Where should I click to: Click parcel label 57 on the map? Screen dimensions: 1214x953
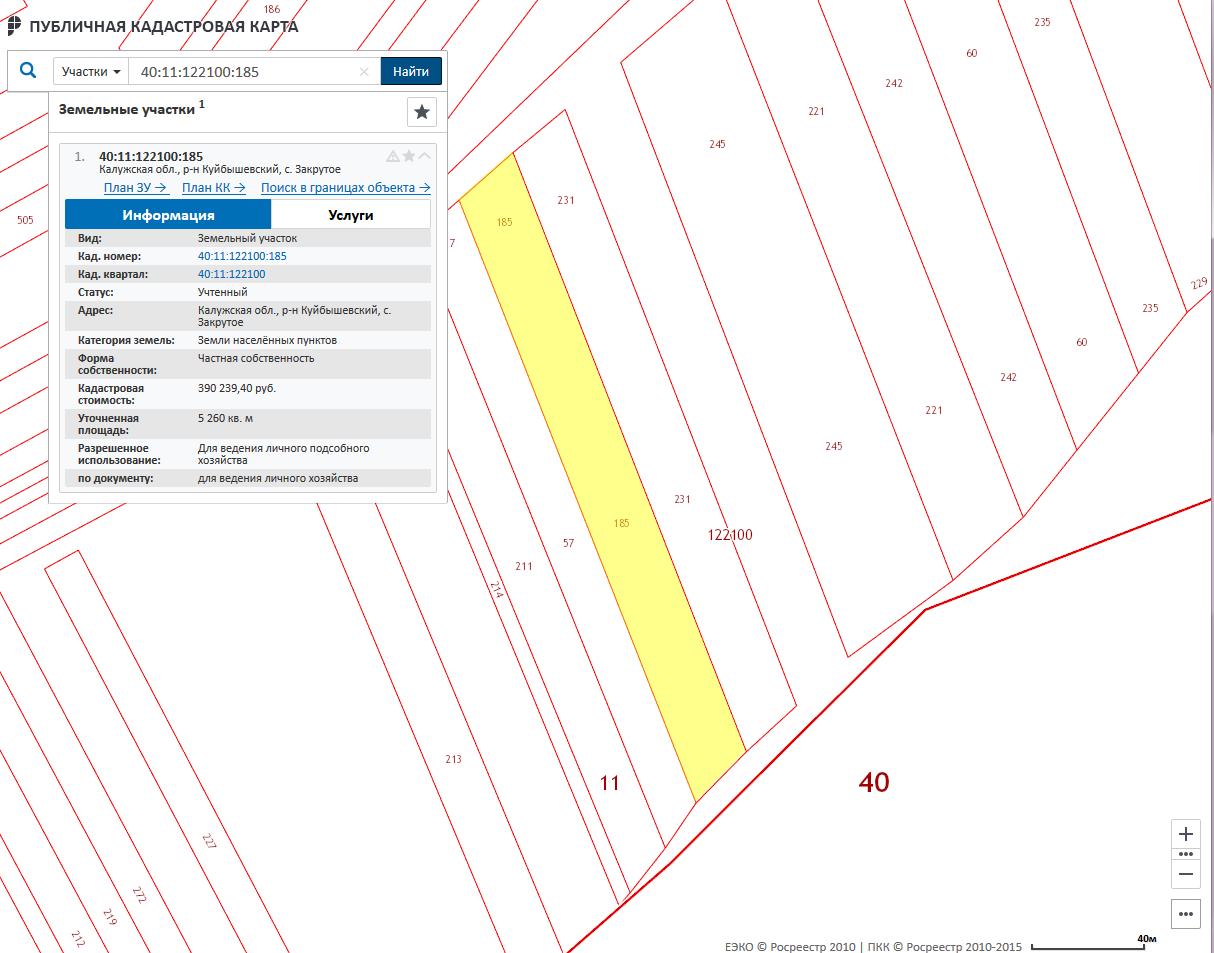[x=569, y=543]
